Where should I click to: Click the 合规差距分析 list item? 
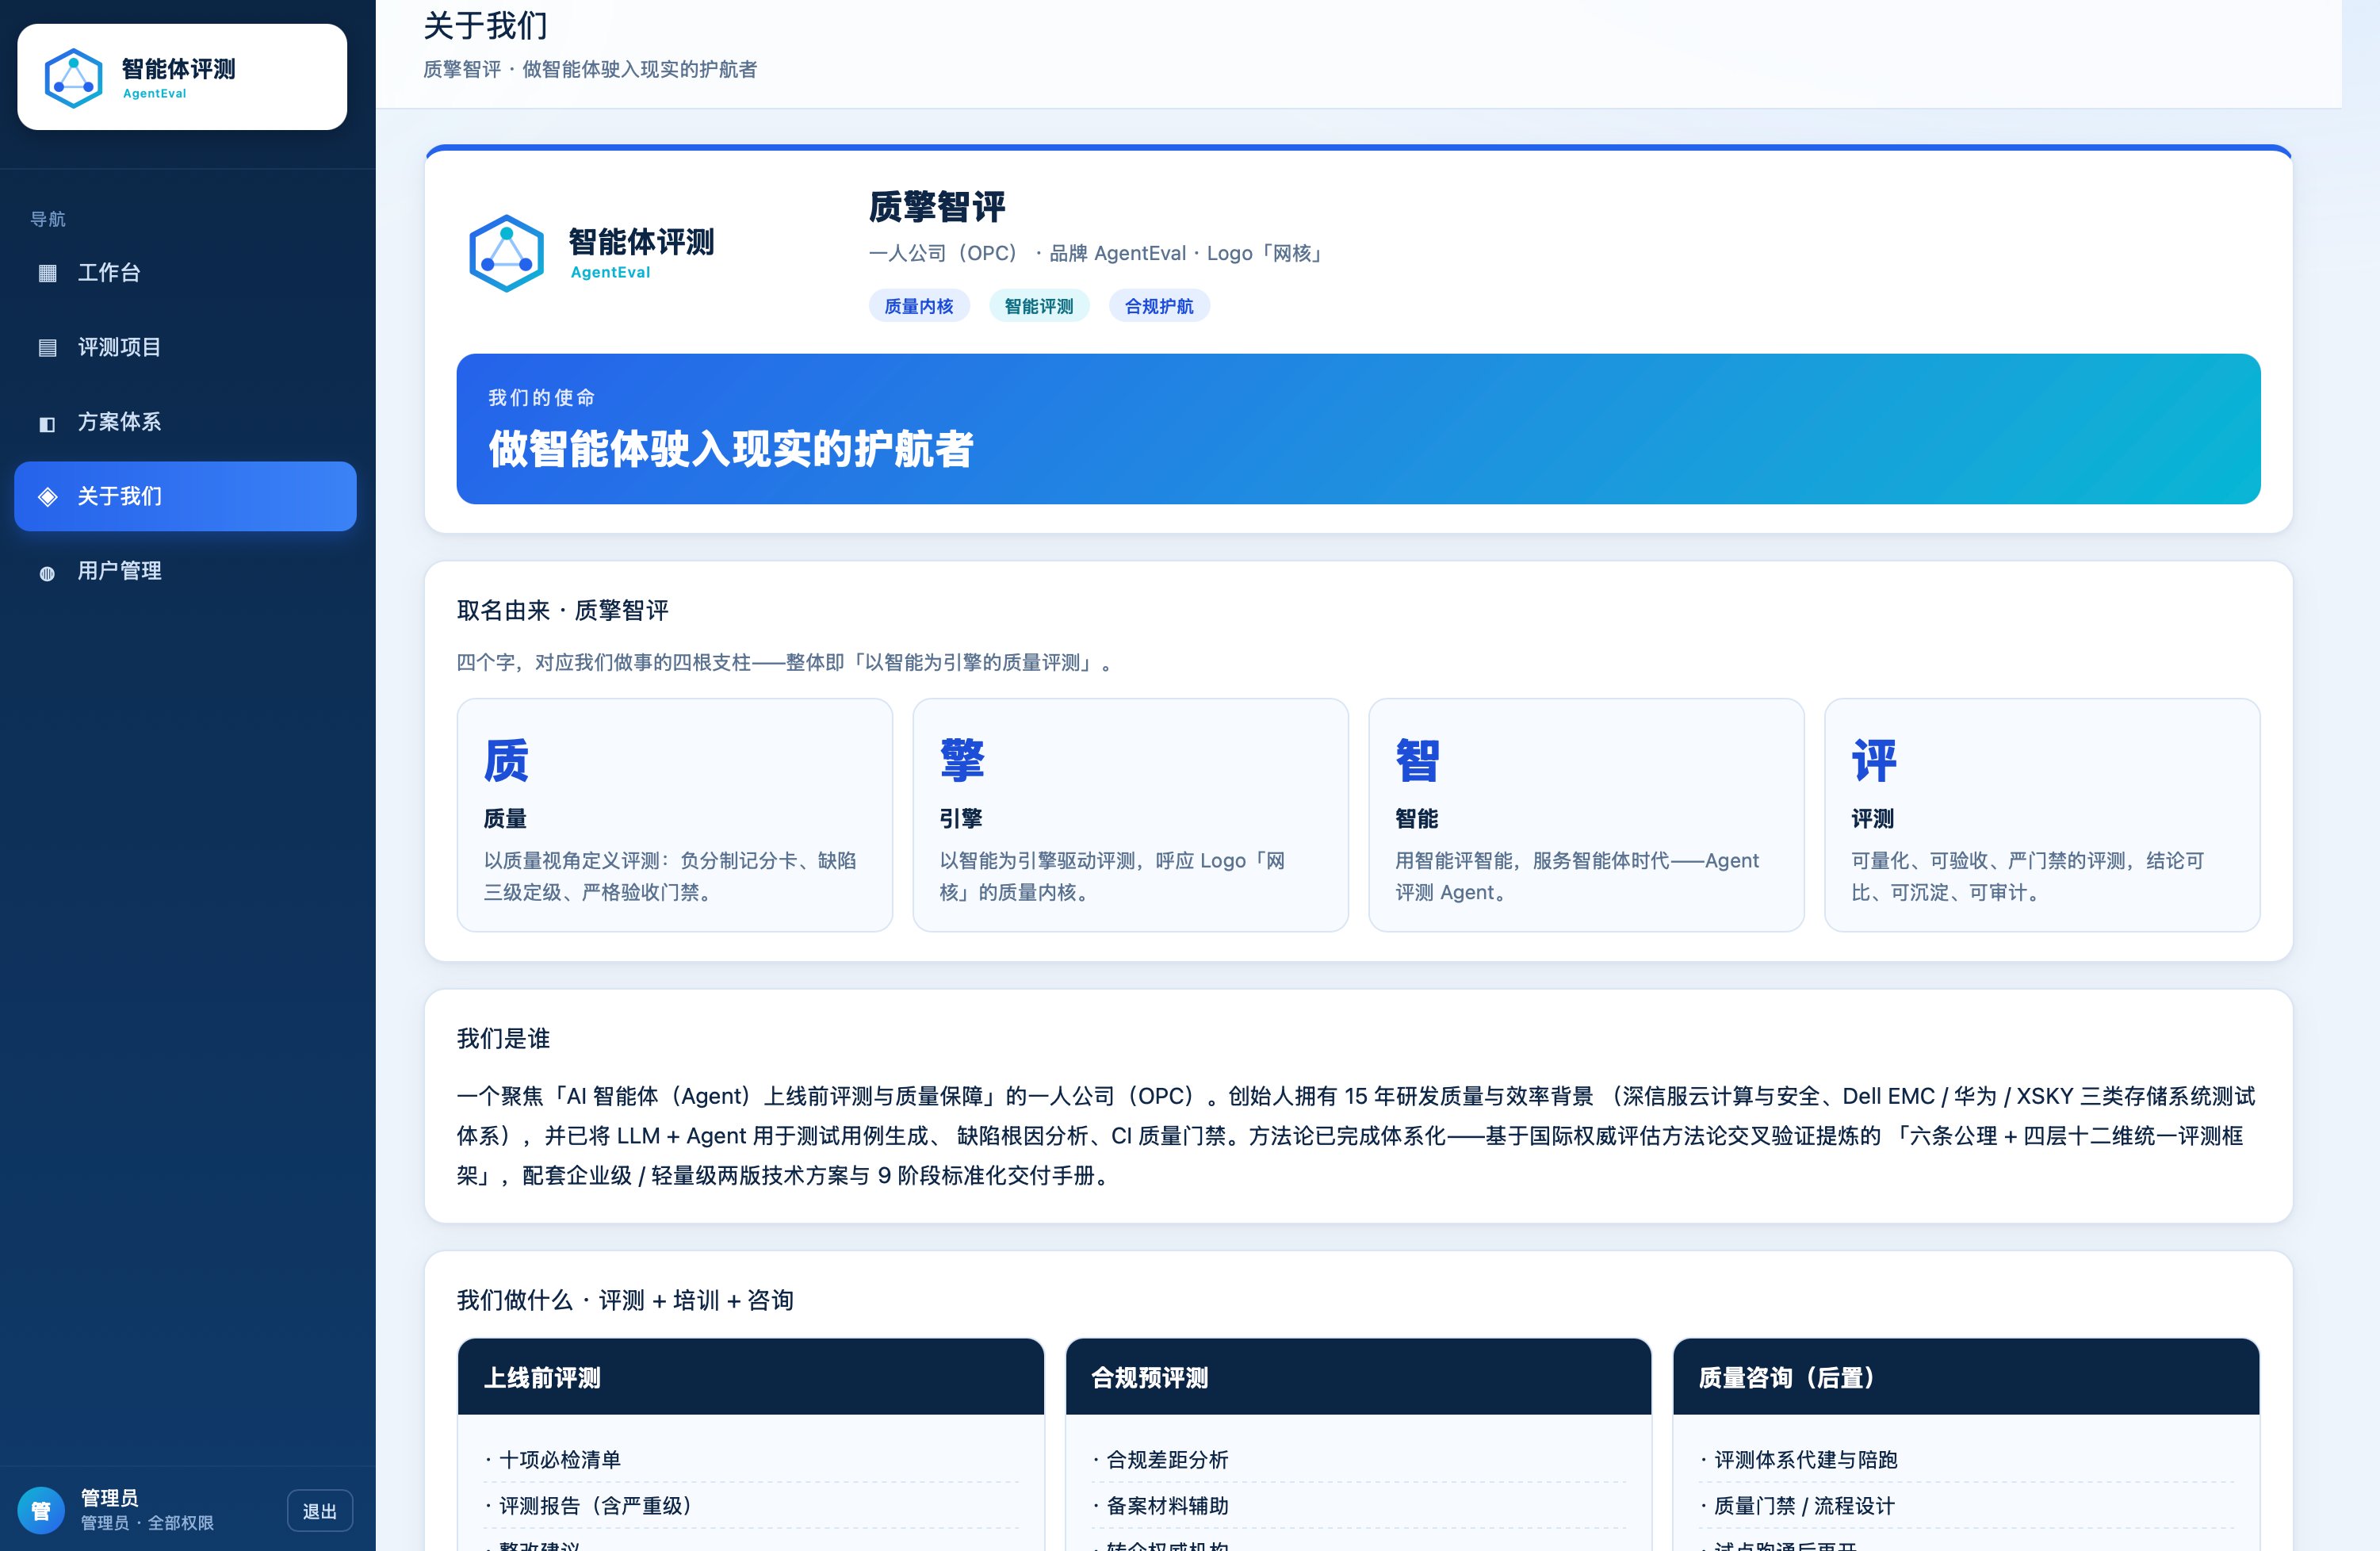pyautogui.click(x=1359, y=1460)
